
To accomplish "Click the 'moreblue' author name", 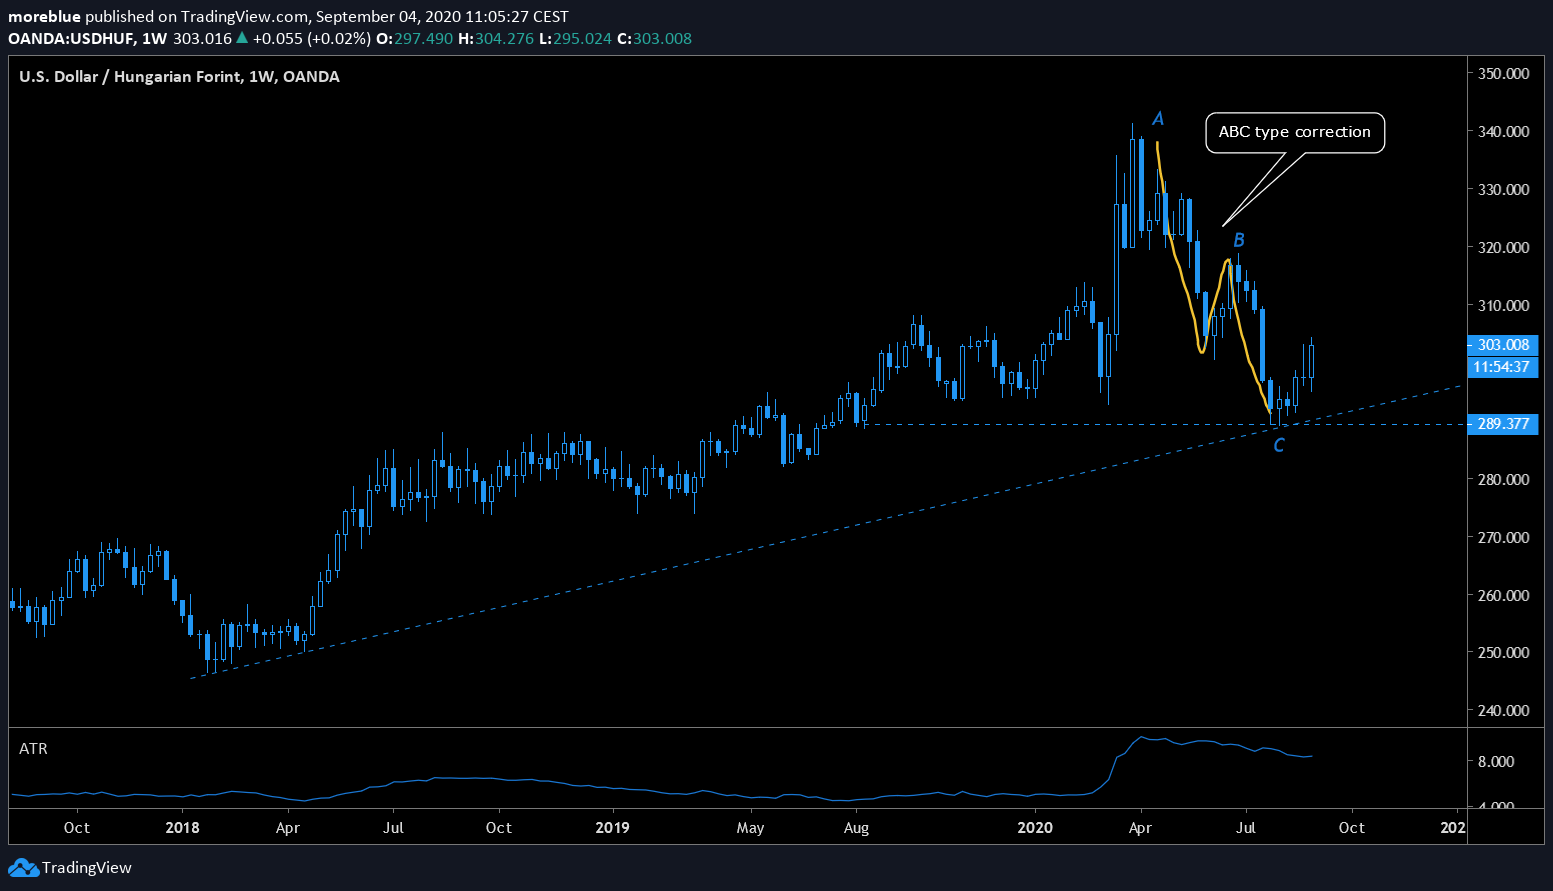I will tap(44, 17).
